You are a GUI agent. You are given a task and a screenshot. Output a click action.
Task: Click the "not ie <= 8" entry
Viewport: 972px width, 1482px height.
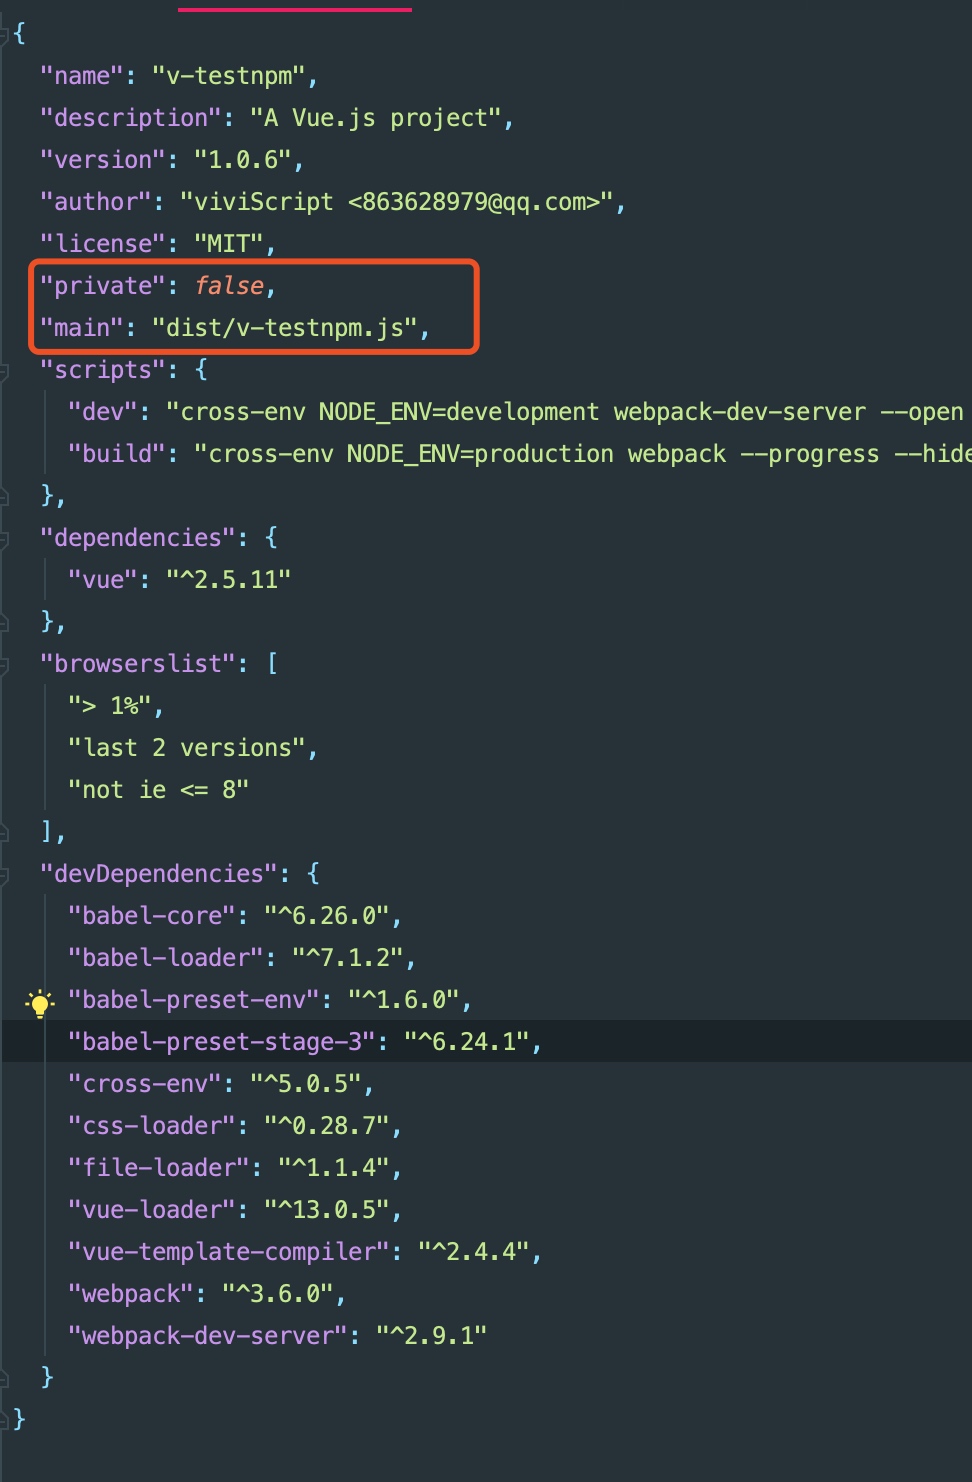pyautogui.click(x=159, y=790)
